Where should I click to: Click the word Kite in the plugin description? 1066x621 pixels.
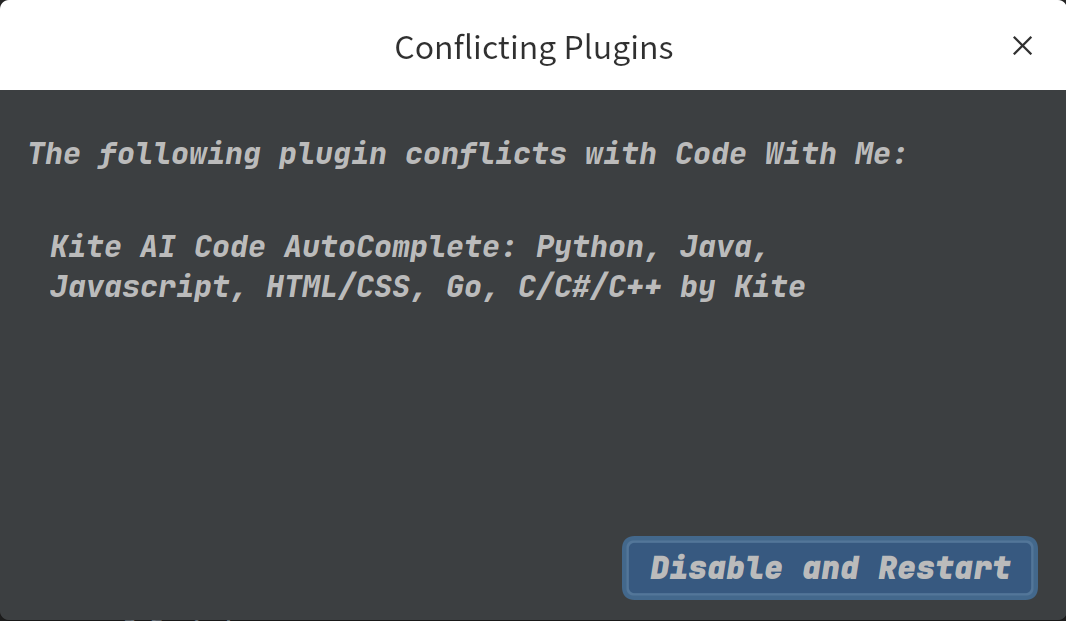tap(769, 287)
